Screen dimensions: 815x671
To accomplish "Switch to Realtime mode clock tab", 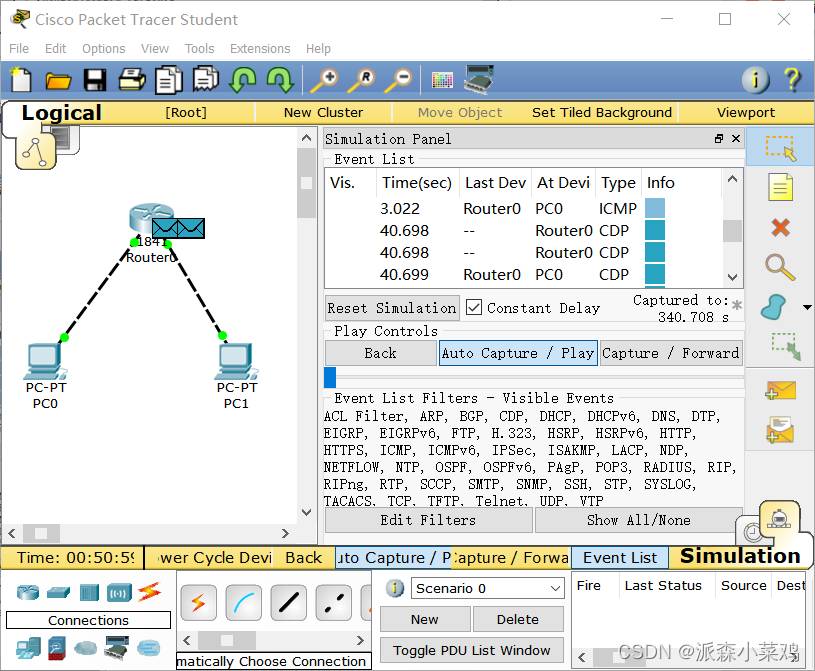I will pyautogui.click(x=752, y=532).
